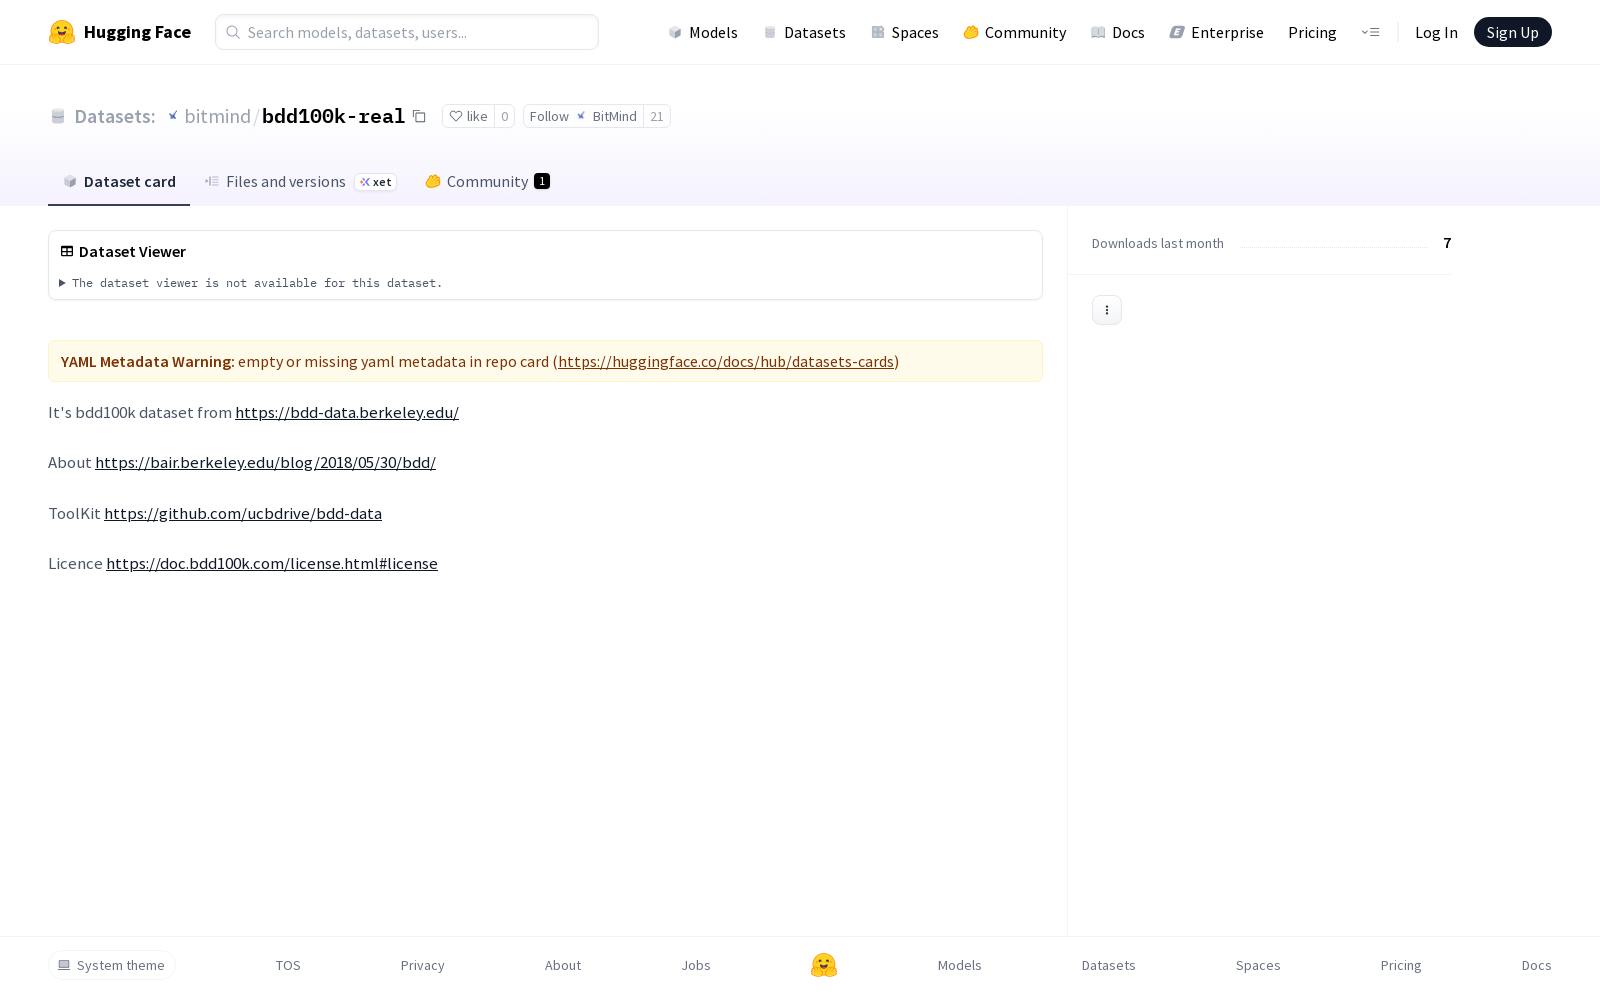This screenshot has height=1000, width=1600.
Task: Click the Downloads last month value 7
Action: (x=1447, y=243)
